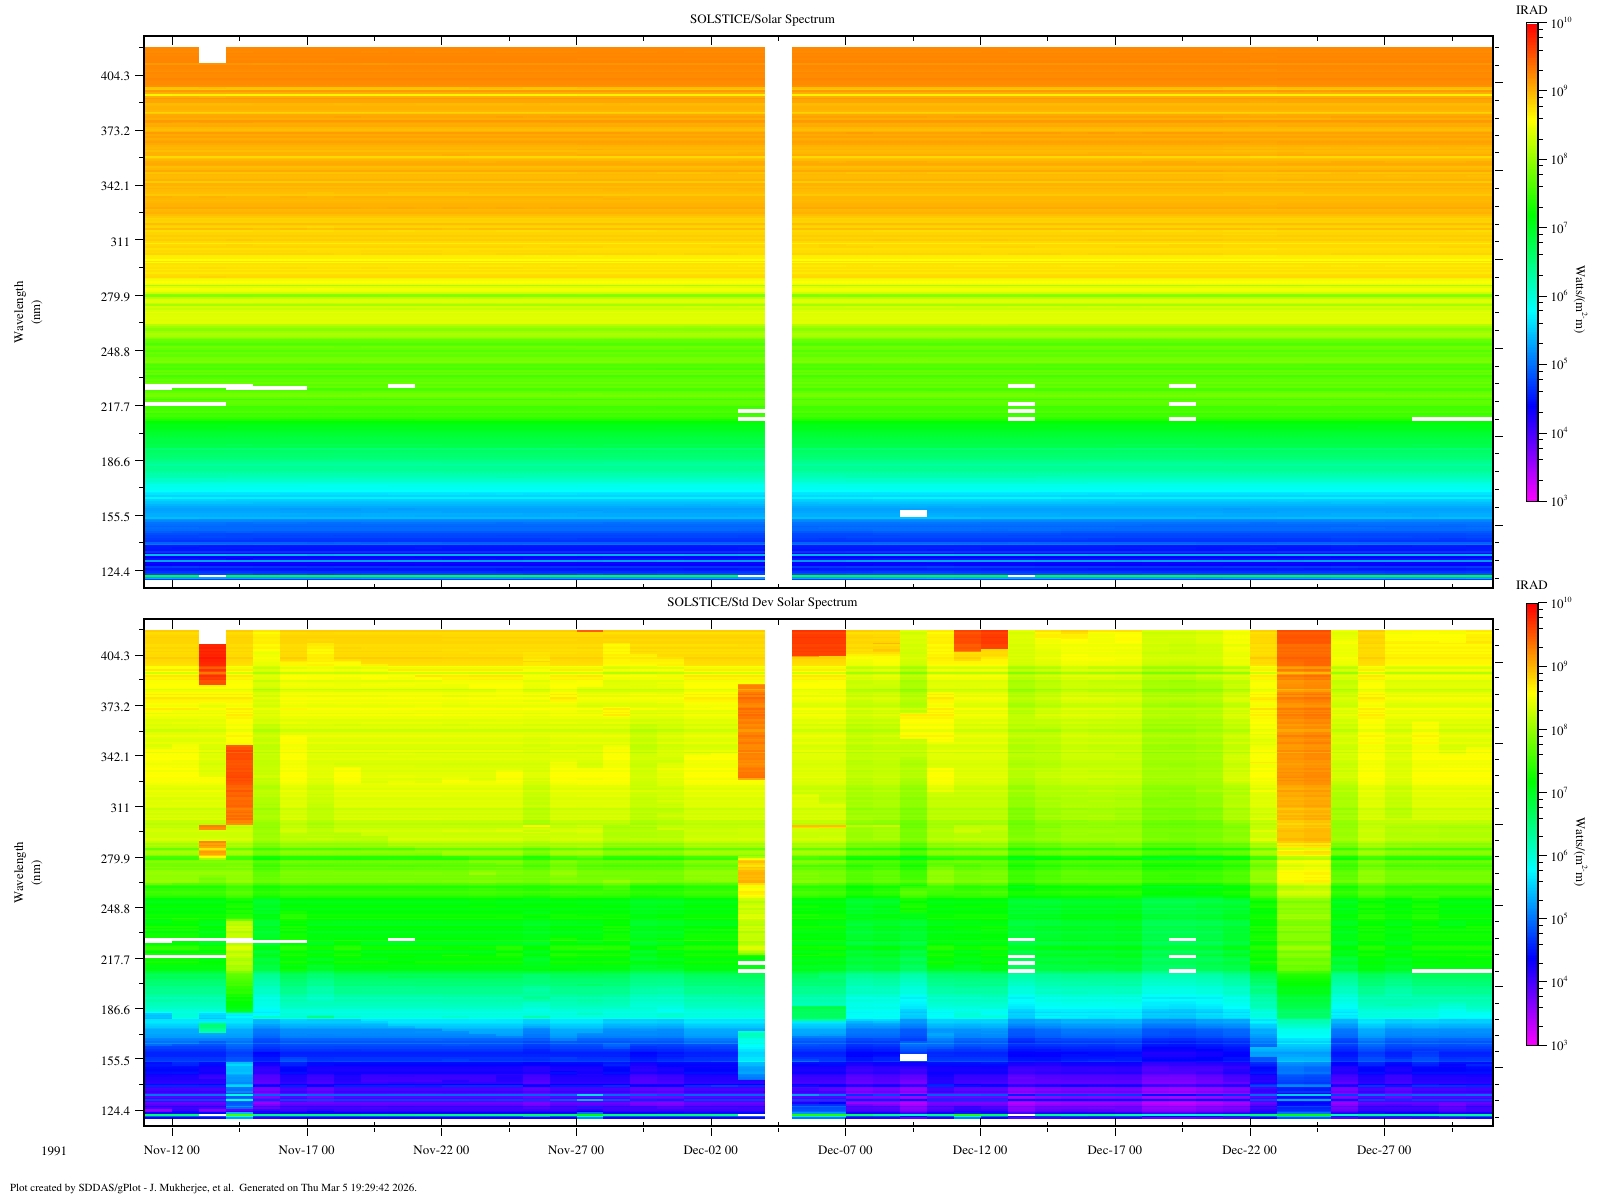Select the Dec-02 00 time axis label

pos(711,1150)
